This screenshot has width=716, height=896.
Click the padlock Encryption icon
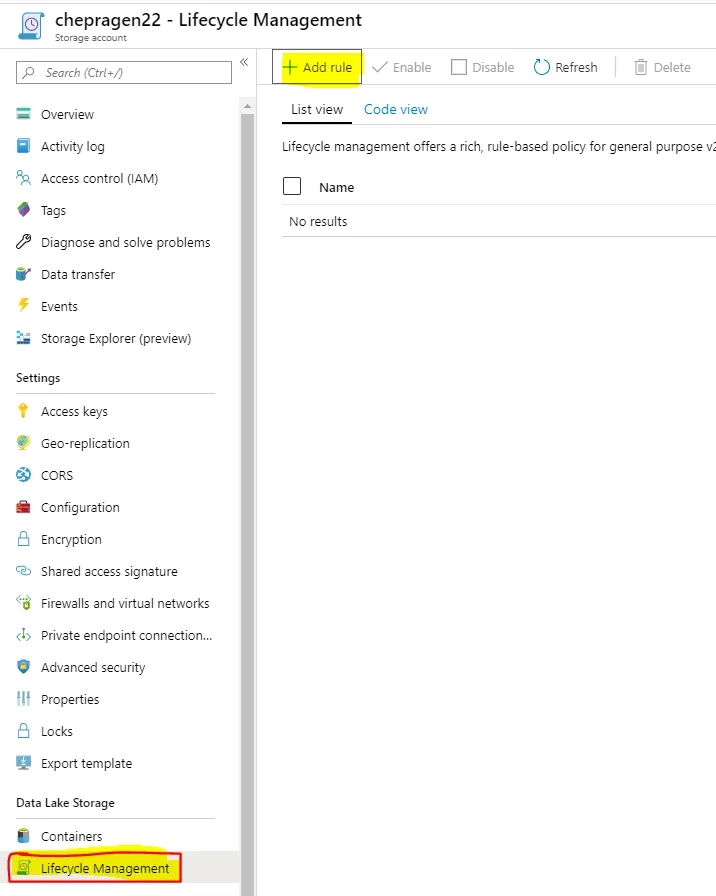point(23,538)
